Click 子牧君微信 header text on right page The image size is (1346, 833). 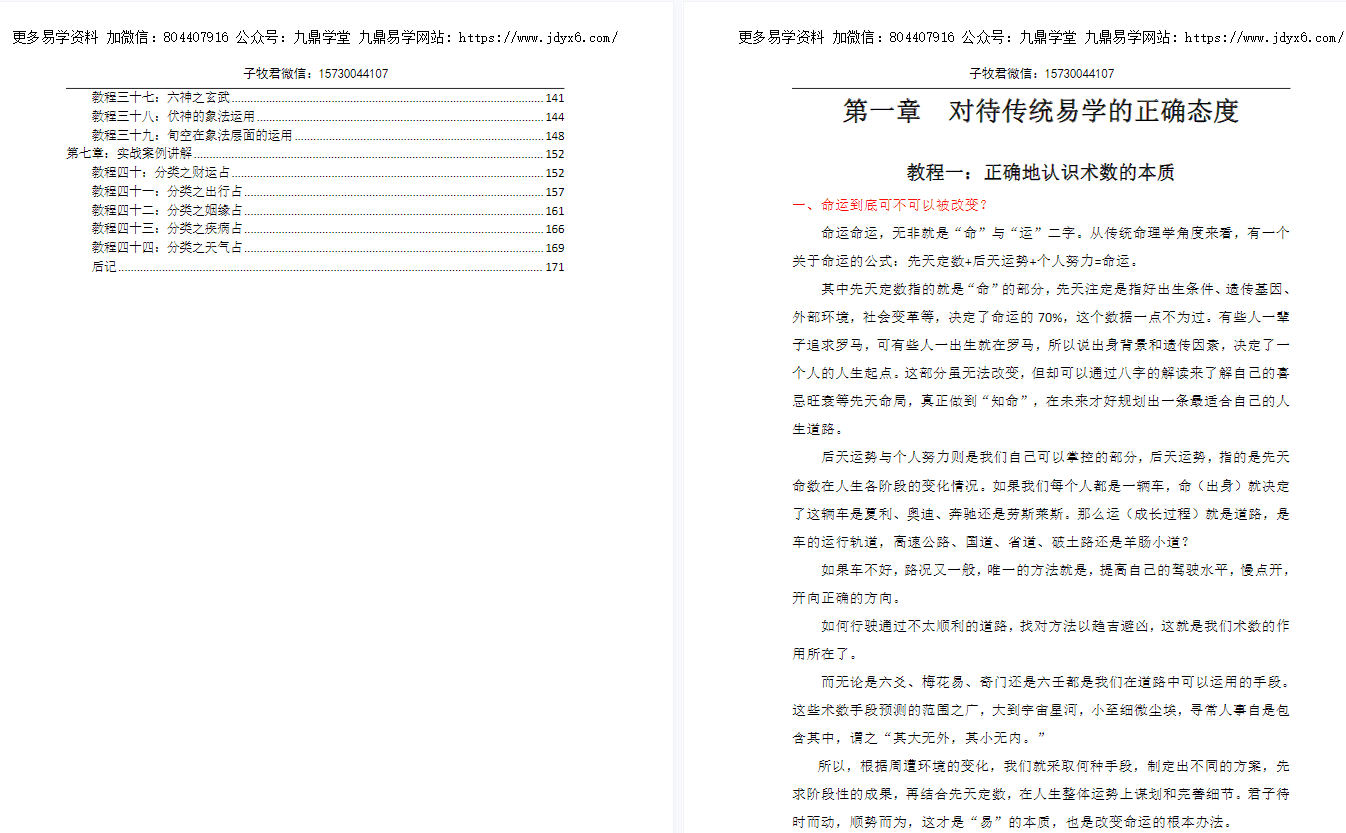click(x=1041, y=74)
